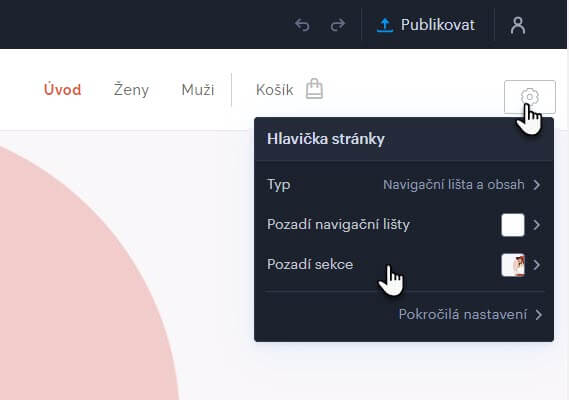Screen dimensions: 569x400
Task: Click the Pozadí sekce image thumbnail
Action: coord(513,265)
